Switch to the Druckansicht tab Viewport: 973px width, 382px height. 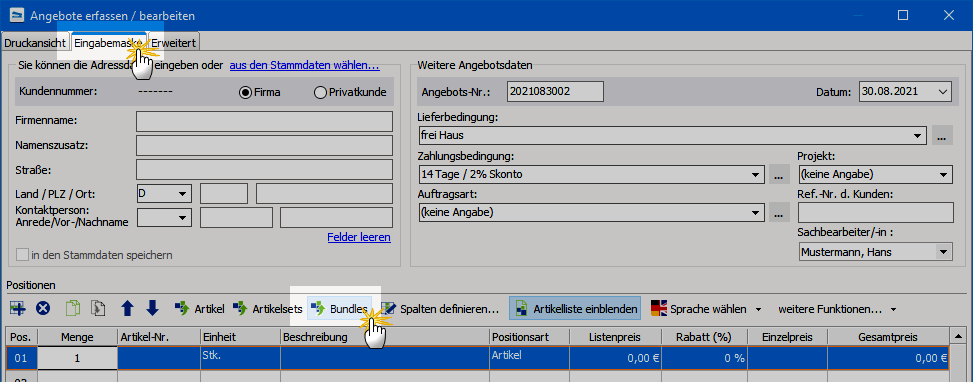pos(35,43)
